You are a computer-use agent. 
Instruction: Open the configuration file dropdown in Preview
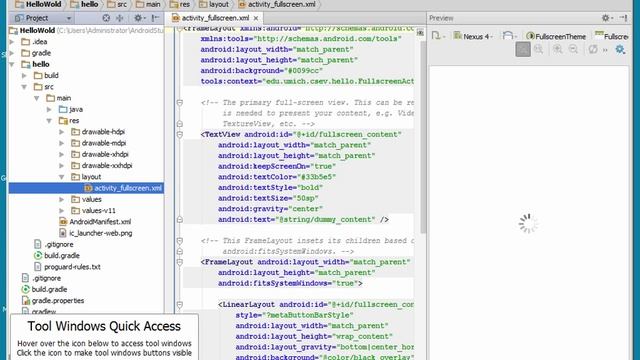coord(438,36)
